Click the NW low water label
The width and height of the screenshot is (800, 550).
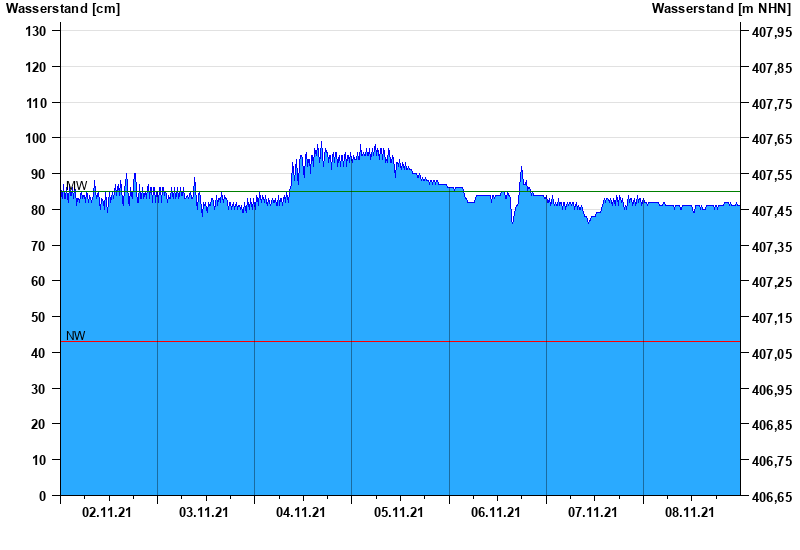76,336
